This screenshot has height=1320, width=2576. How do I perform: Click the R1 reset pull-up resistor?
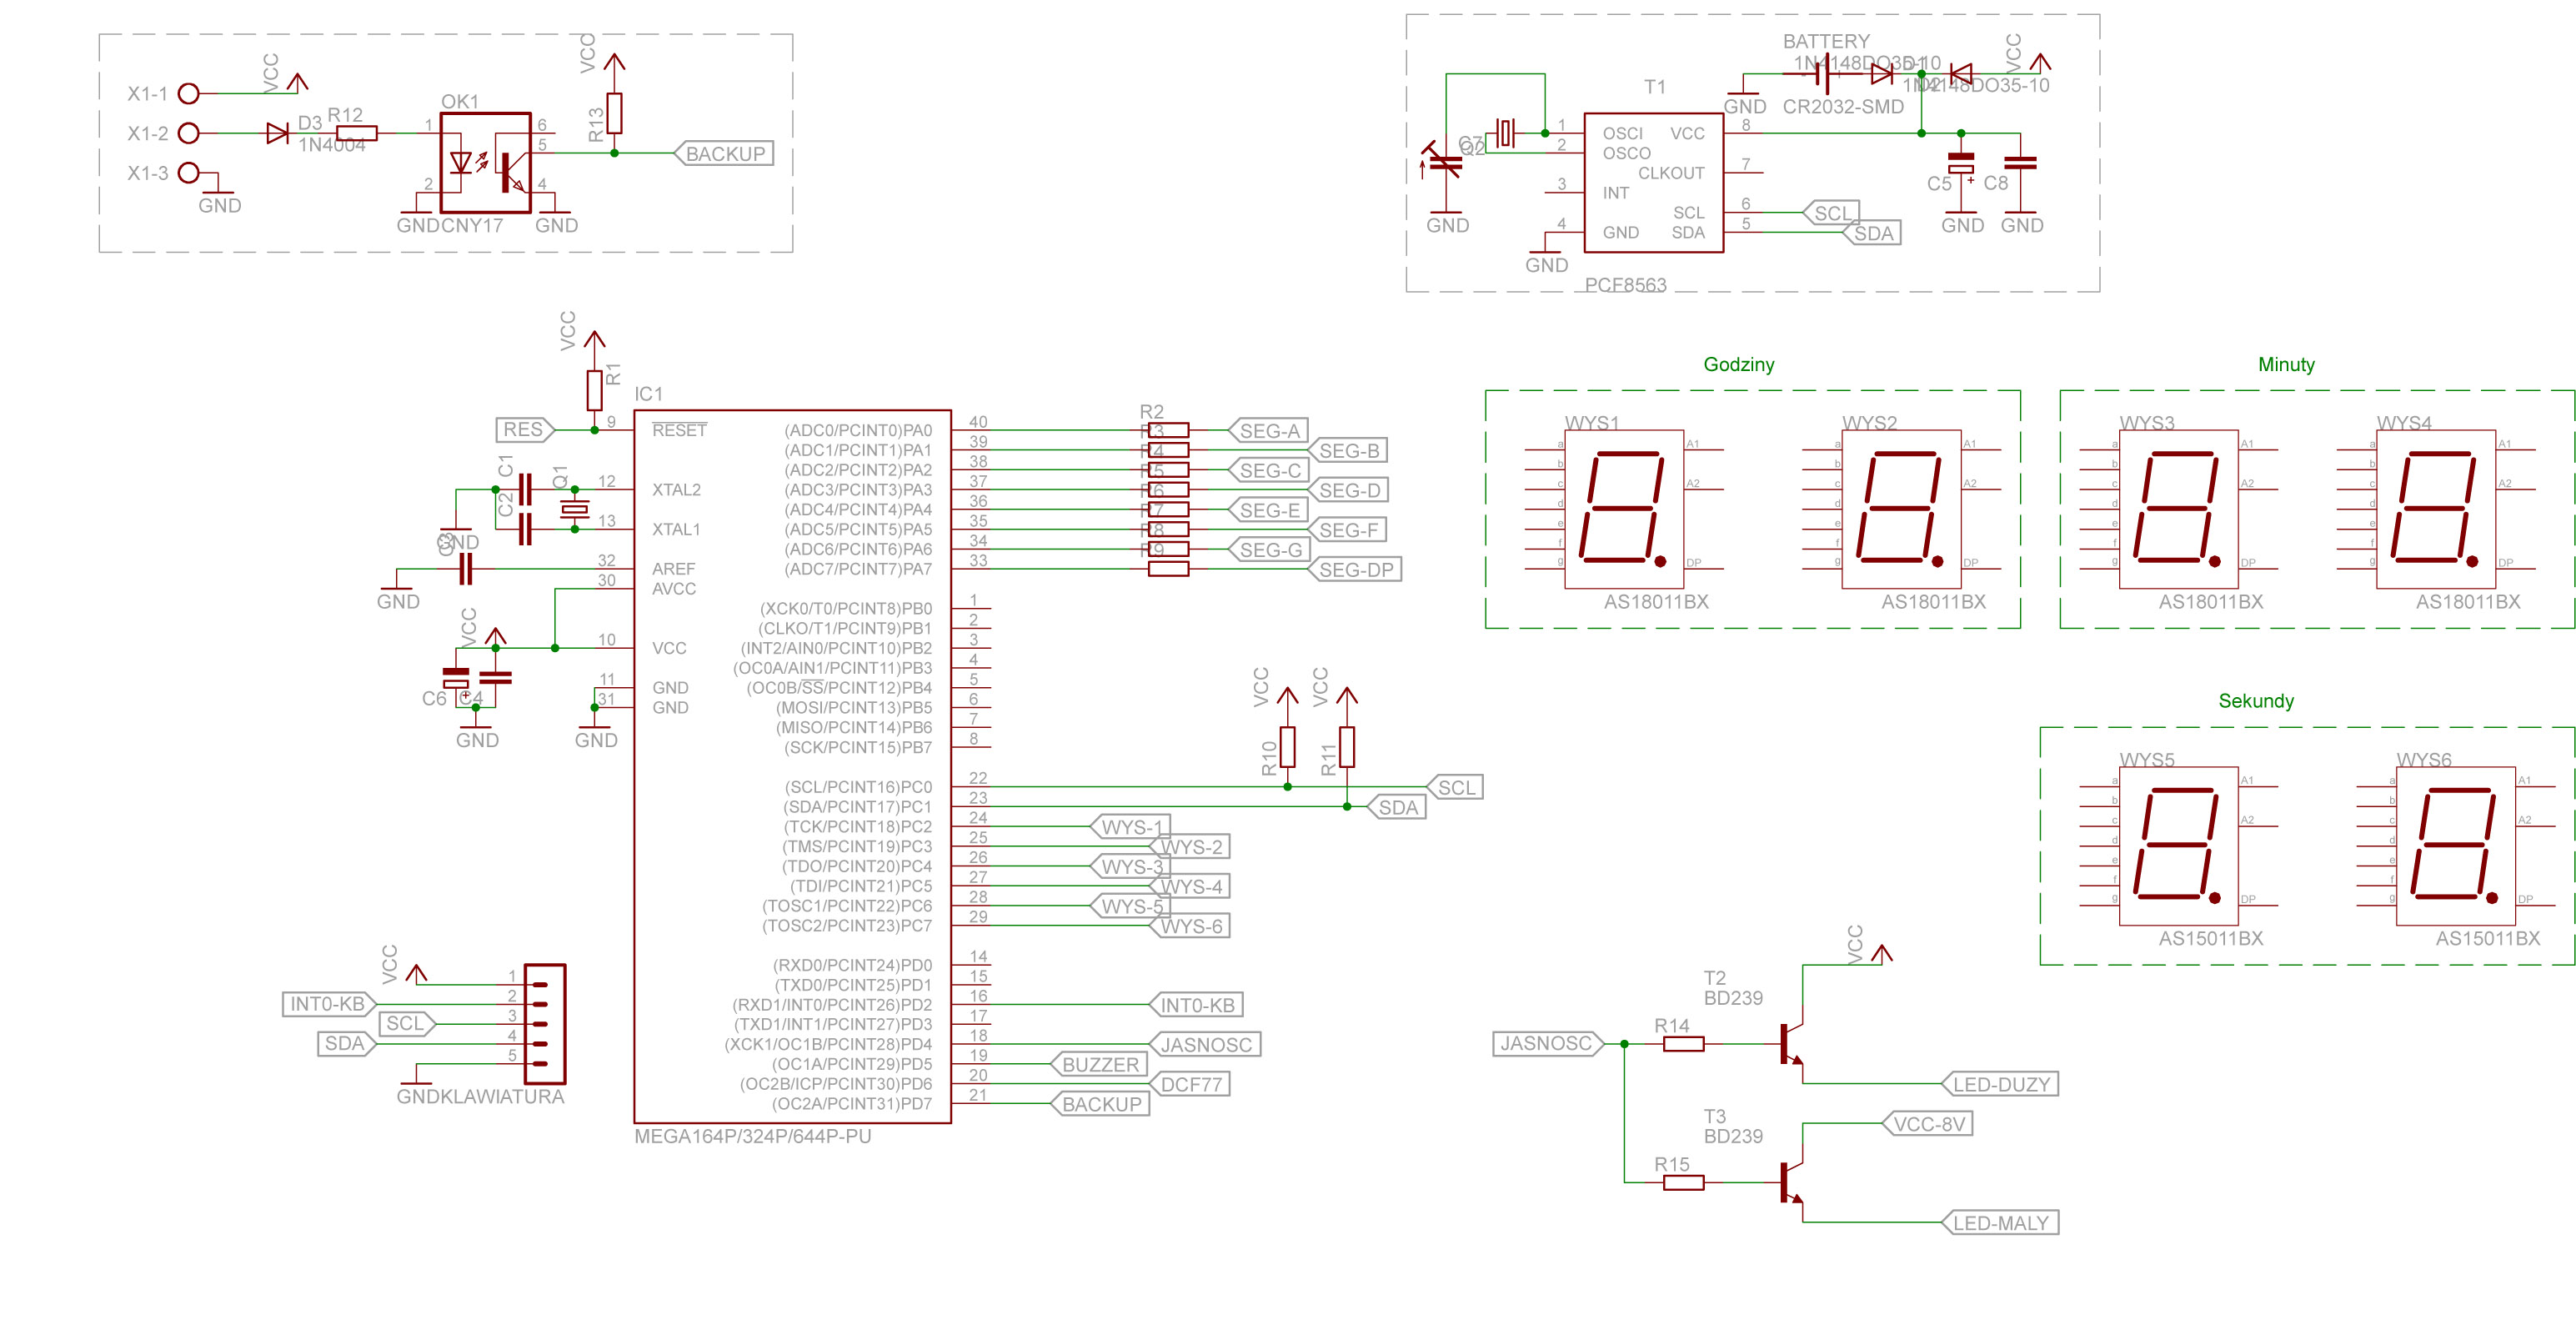[x=595, y=390]
